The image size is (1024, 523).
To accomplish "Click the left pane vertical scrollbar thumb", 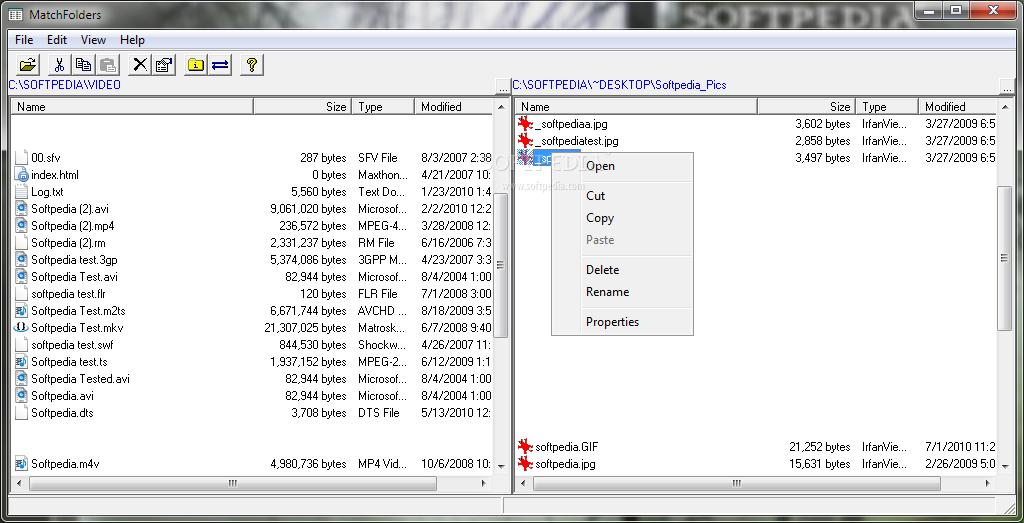I will tap(501, 265).
